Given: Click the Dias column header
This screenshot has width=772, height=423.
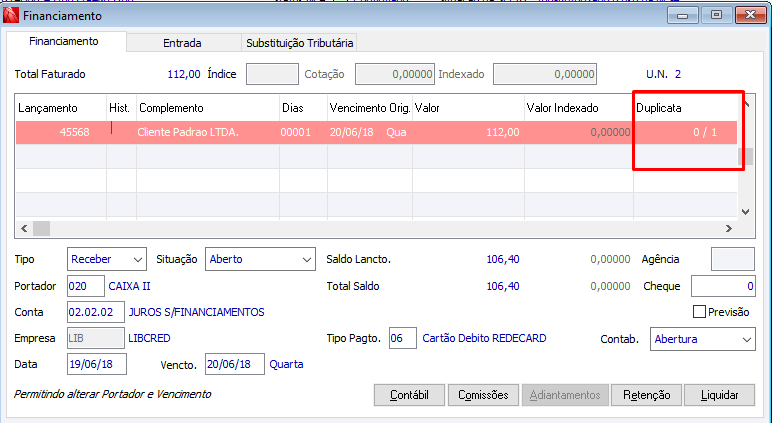Looking at the screenshot, I should [303, 108].
